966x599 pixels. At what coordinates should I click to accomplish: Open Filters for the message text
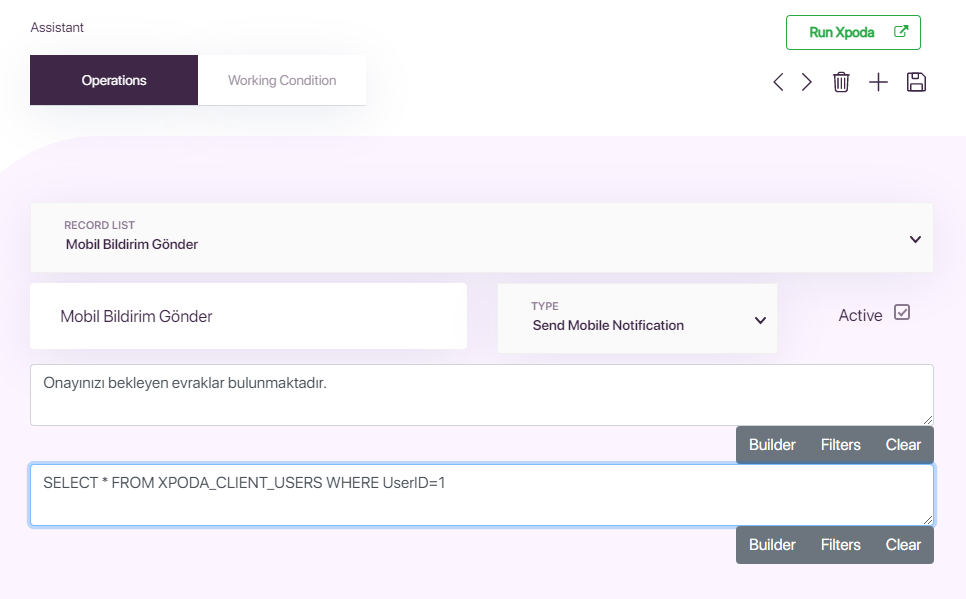pos(840,445)
